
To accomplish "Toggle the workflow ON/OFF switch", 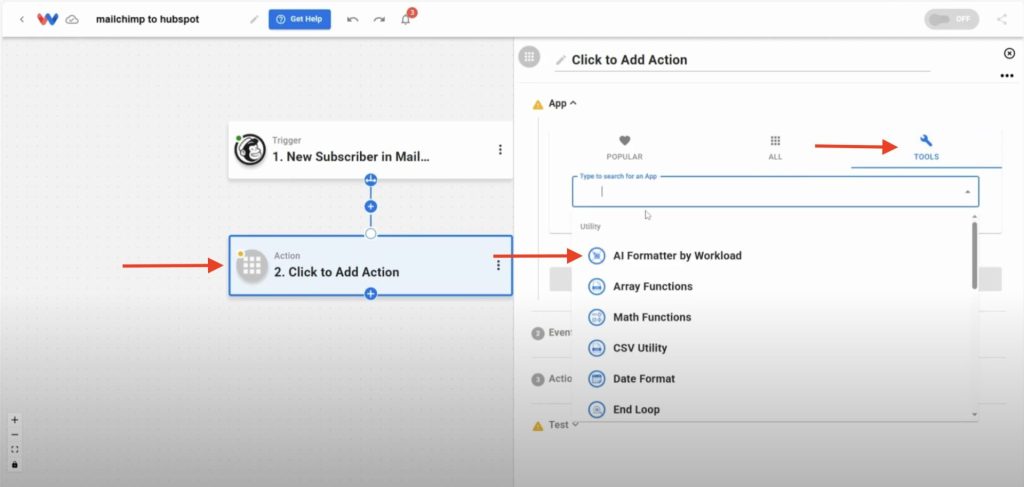I will click(x=952, y=19).
